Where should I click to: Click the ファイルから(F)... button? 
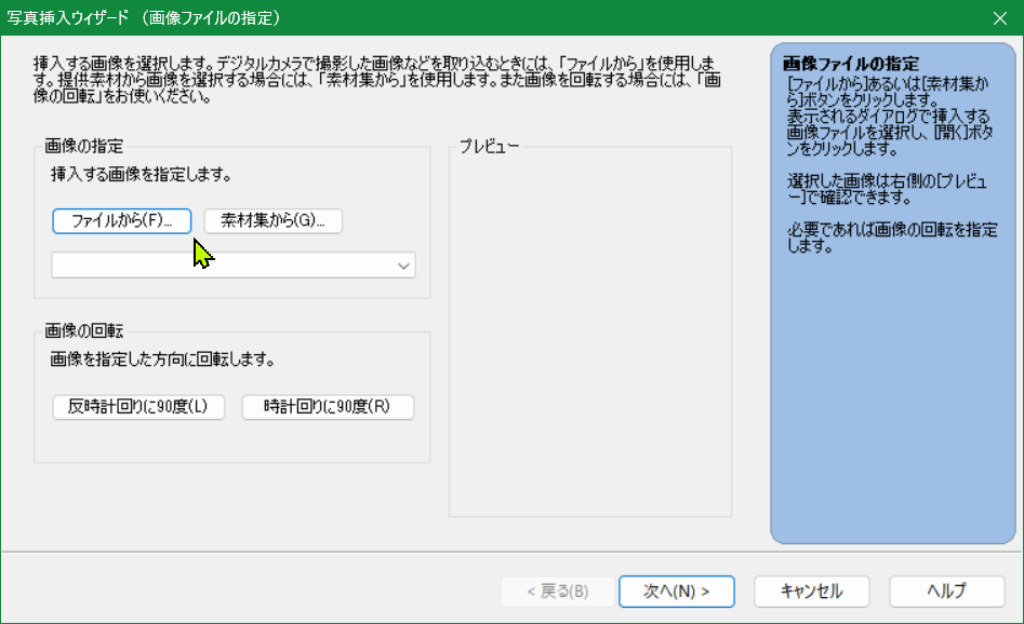[121, 221]
